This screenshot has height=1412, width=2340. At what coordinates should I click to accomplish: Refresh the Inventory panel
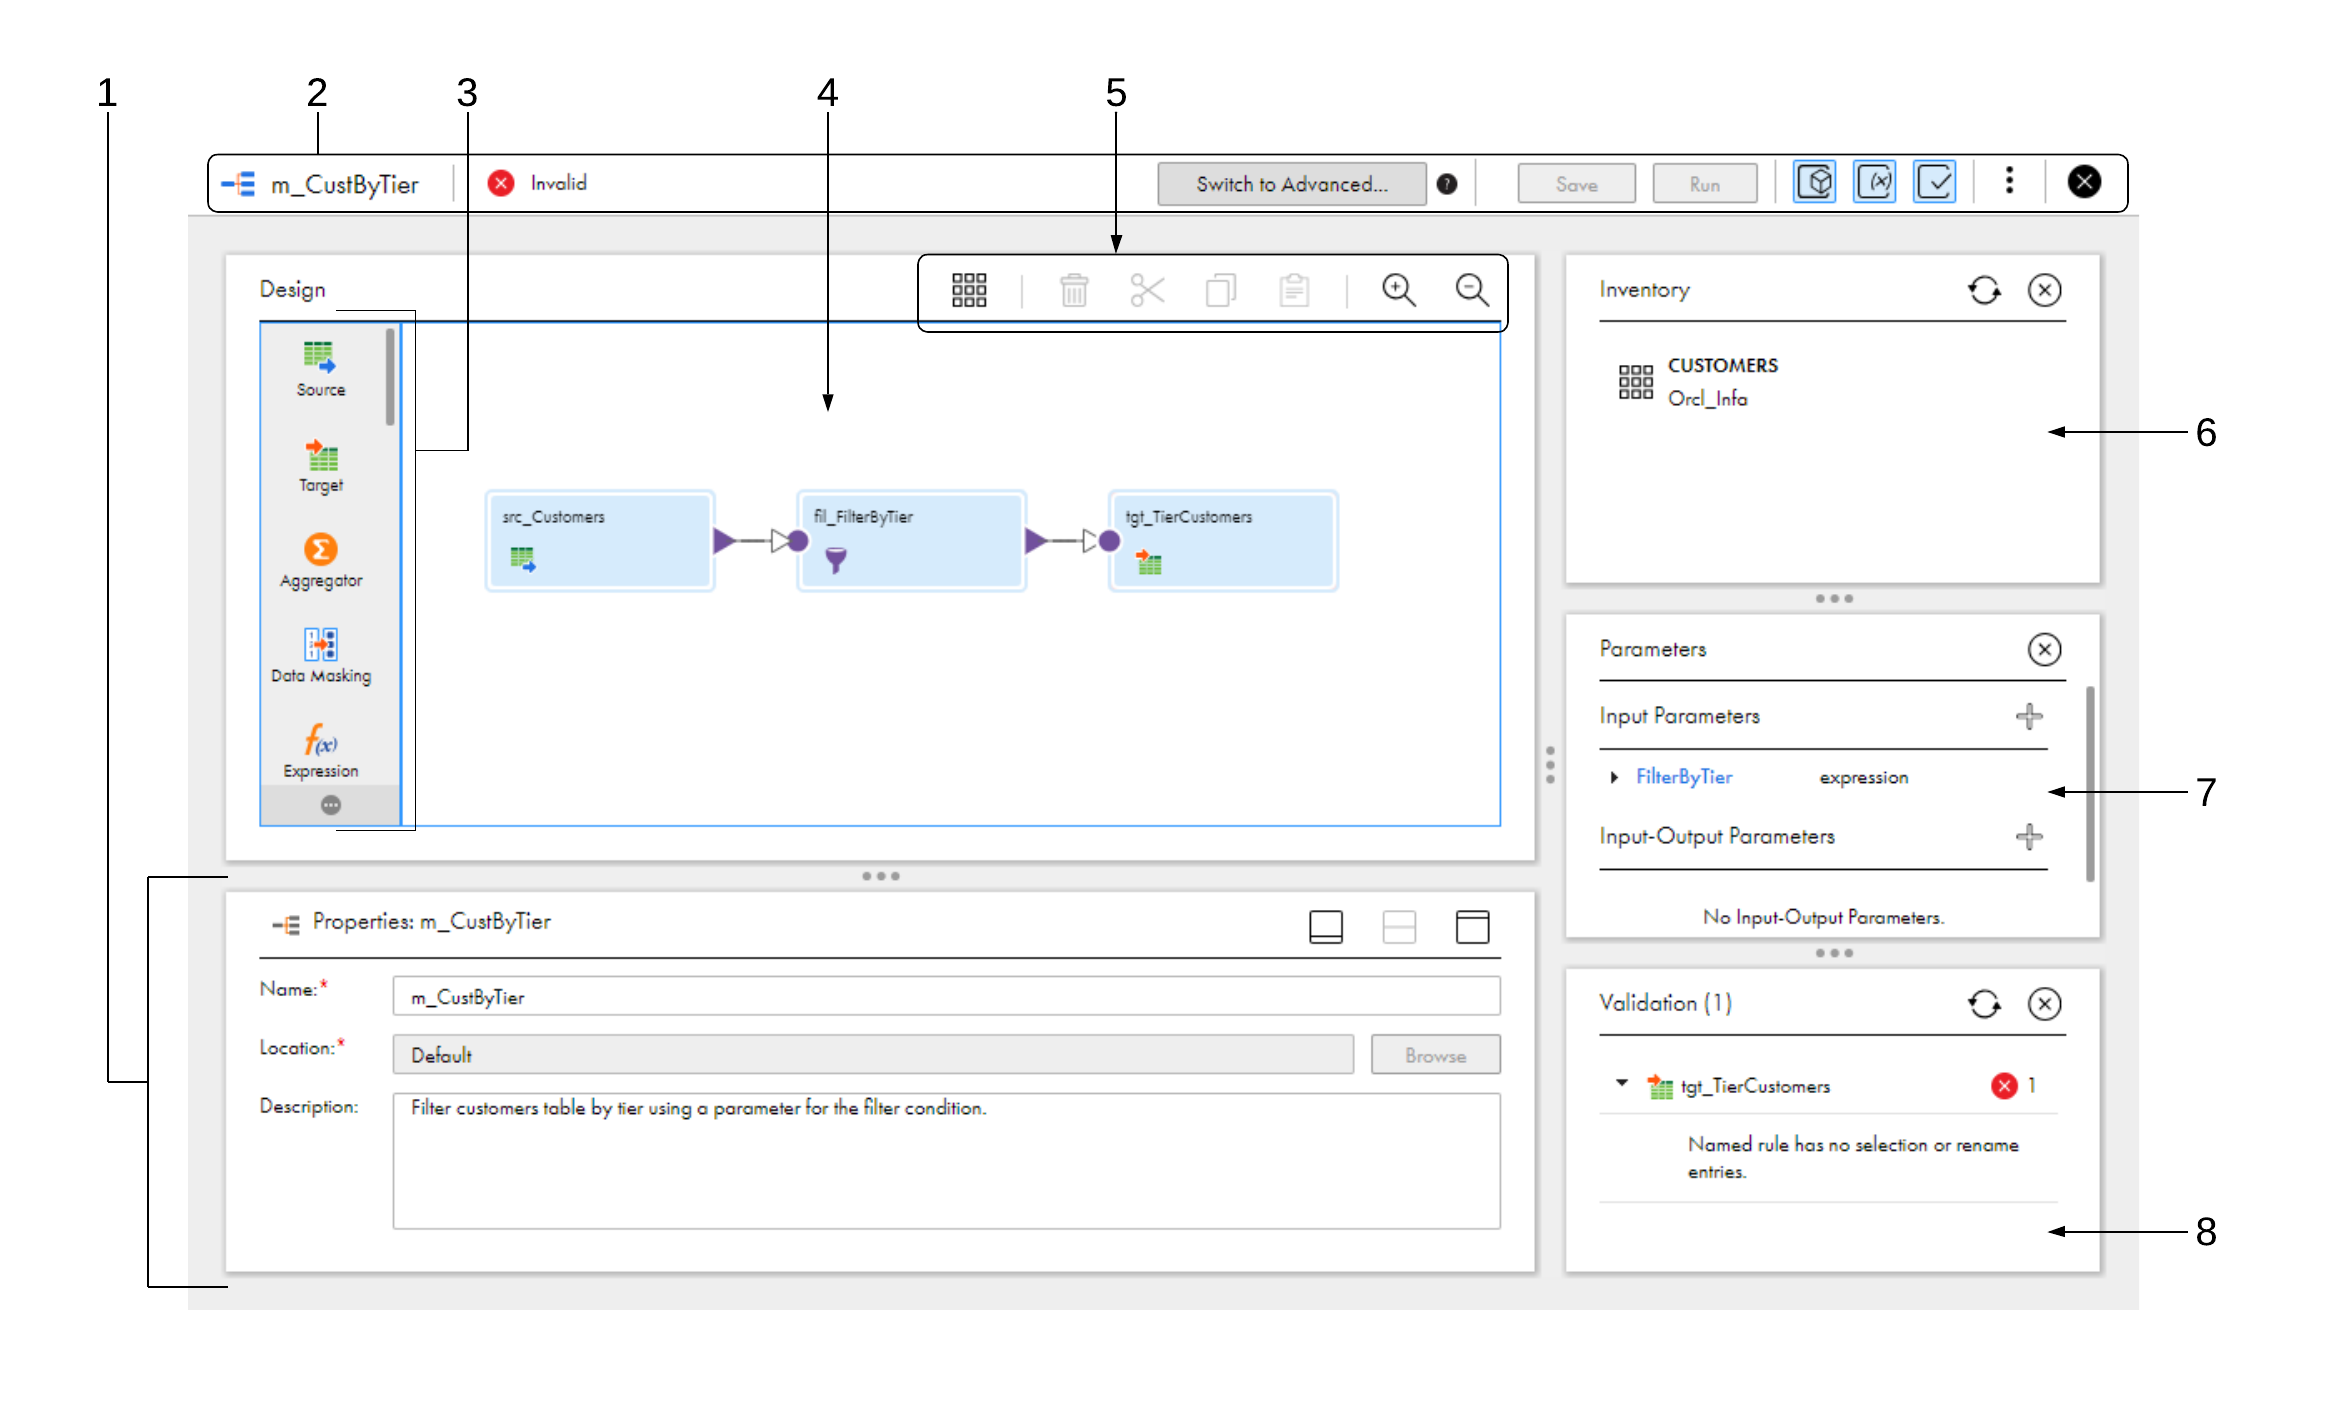[x=1984, y=291]
